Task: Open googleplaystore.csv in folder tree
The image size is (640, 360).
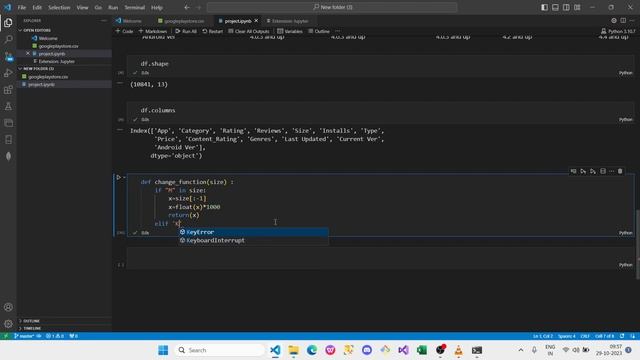Action: tap(48, 77)
